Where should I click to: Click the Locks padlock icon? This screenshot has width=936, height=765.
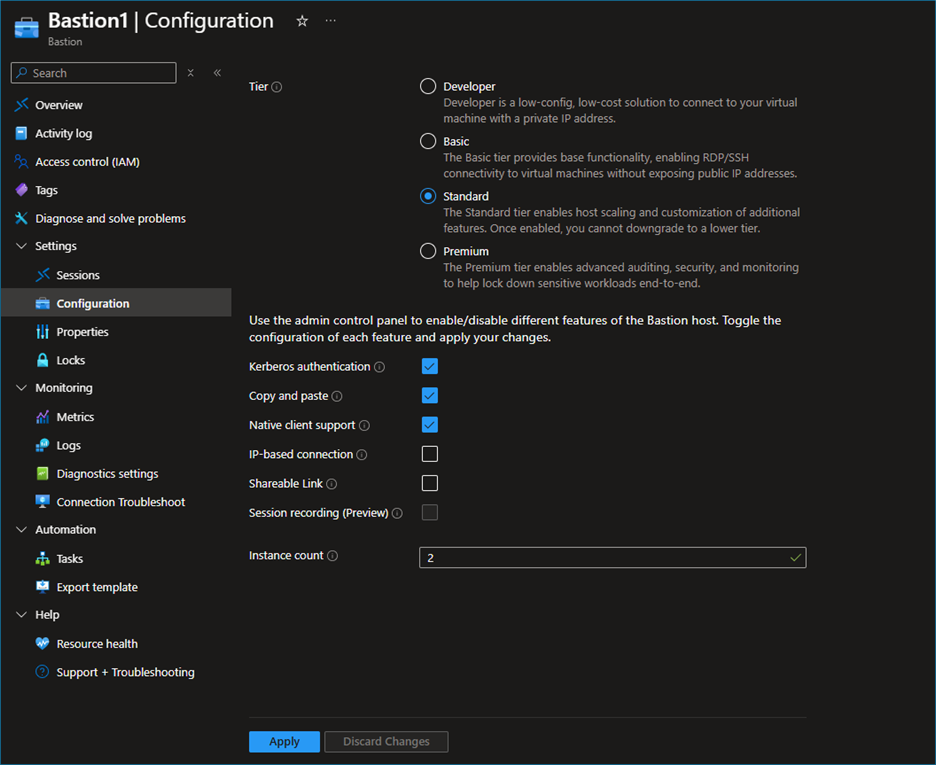[x=42, y=360]
